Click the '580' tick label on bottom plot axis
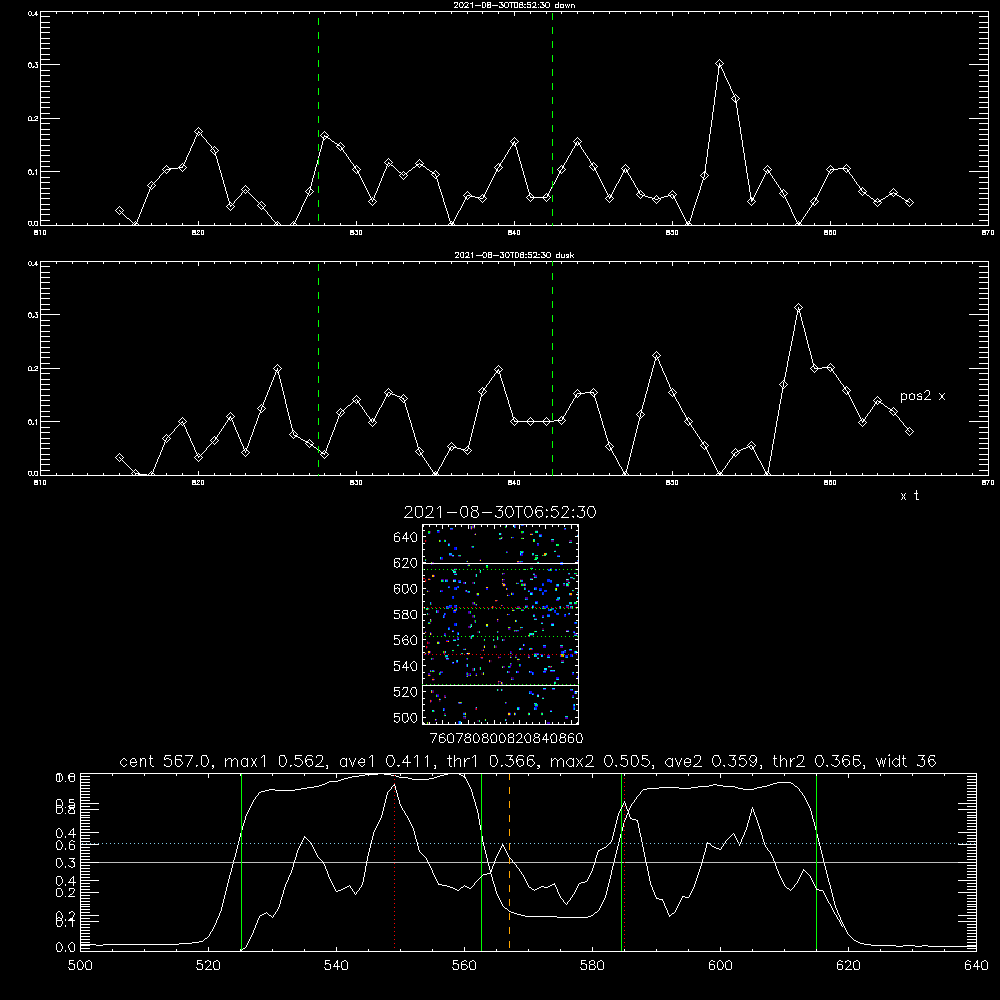The image size is (1000, 1000). pyautogui.click(x=592, y=966)
